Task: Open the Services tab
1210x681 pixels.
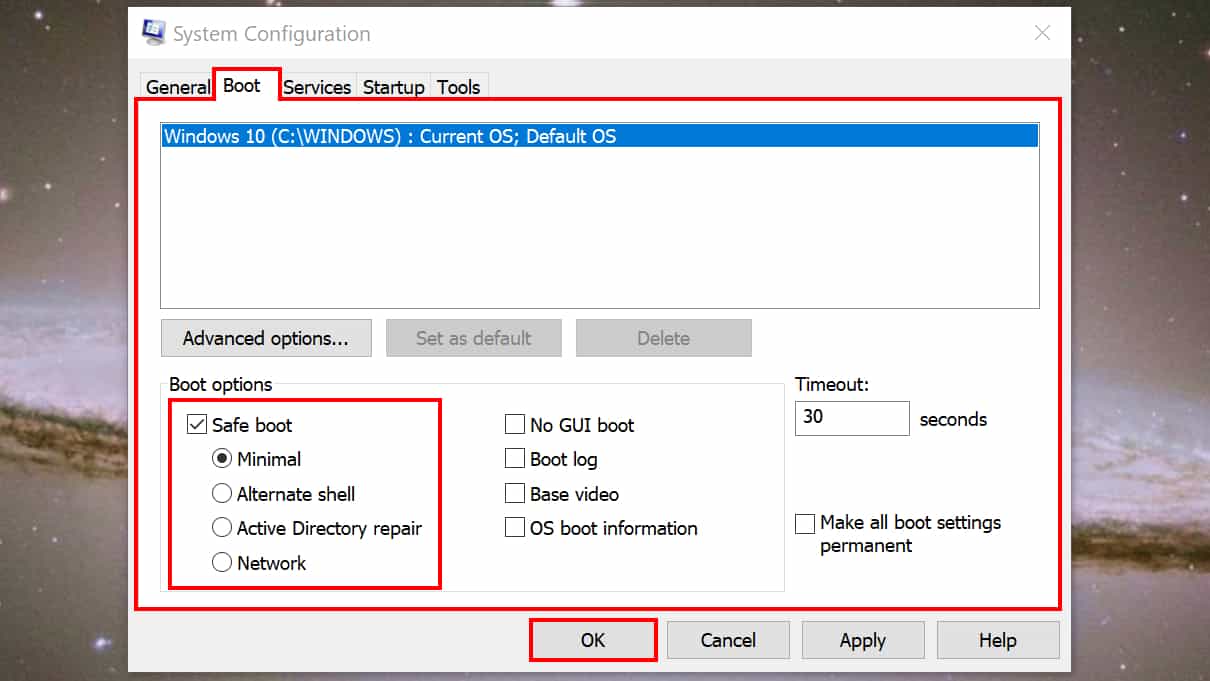Action: pyautogui.click(x=316, y=87)
